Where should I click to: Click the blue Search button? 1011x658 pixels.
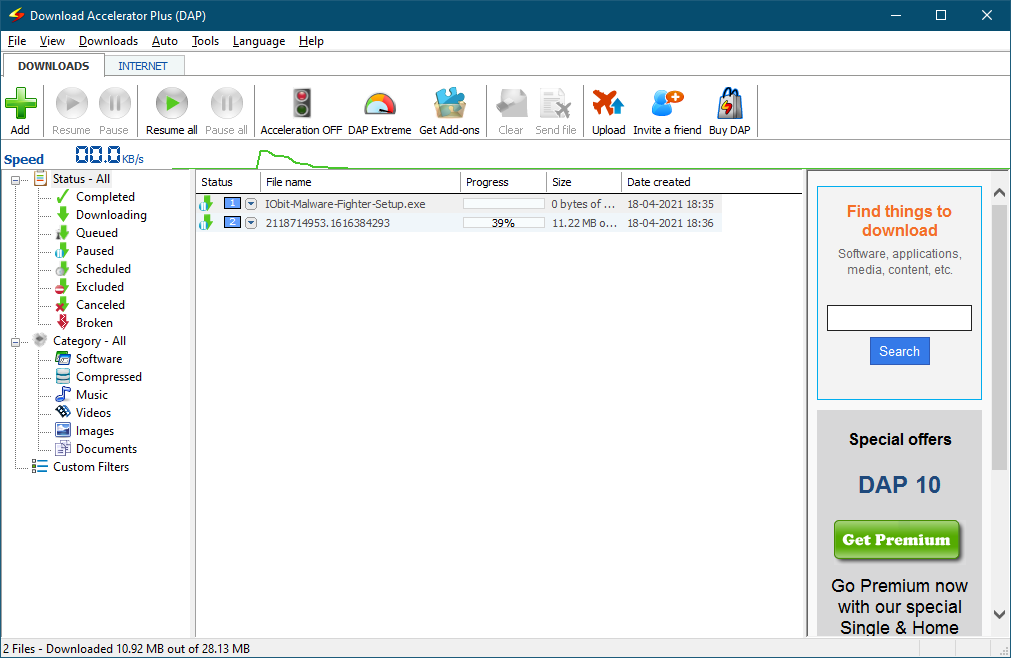(899, 351)
